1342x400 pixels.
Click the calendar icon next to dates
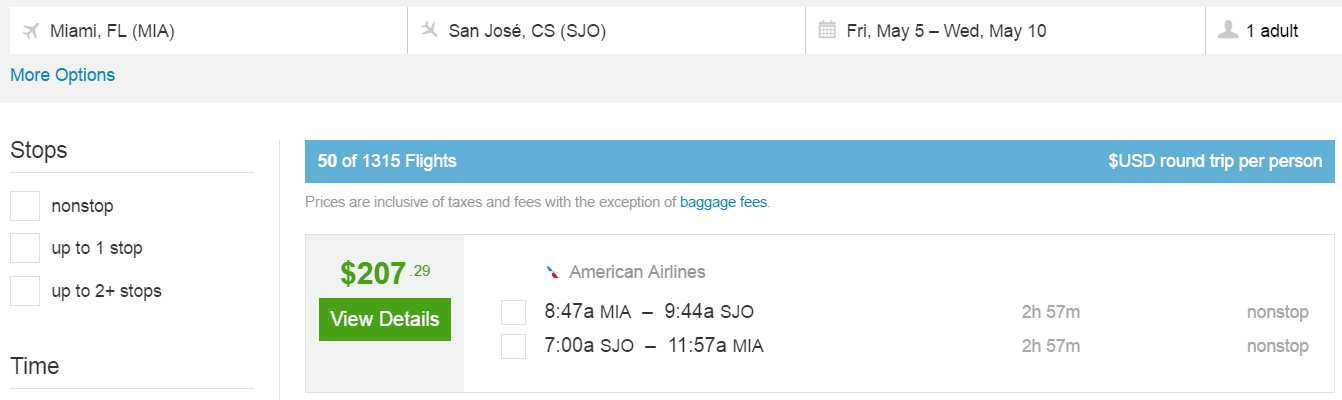click(827, 30)
